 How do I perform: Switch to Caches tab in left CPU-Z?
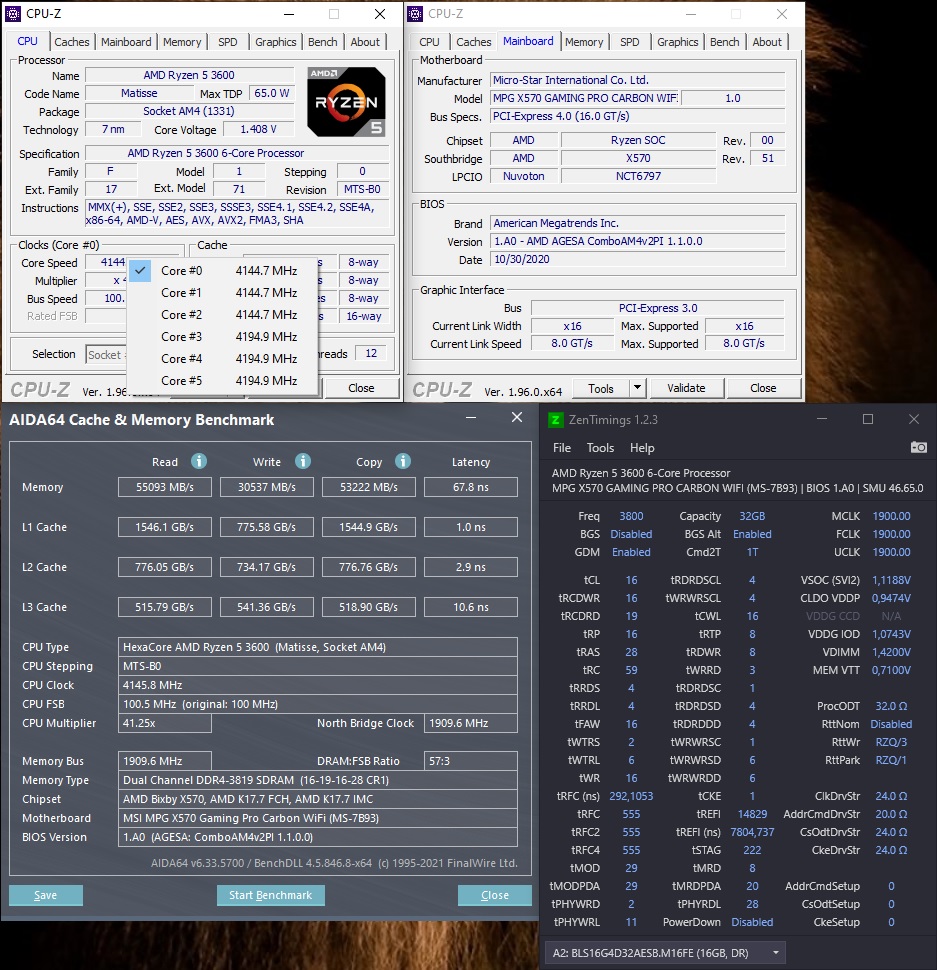point(72,42)
